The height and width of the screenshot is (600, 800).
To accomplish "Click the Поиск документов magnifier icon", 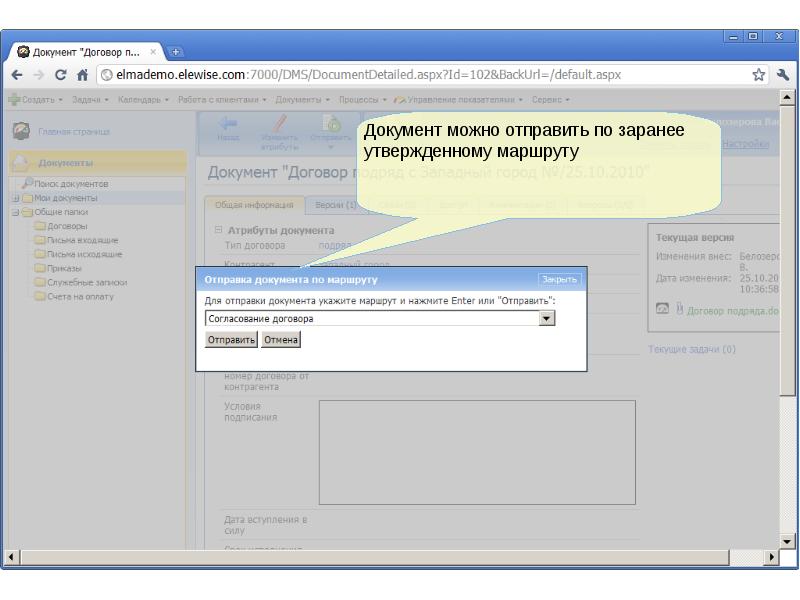I will pos(27,184).
